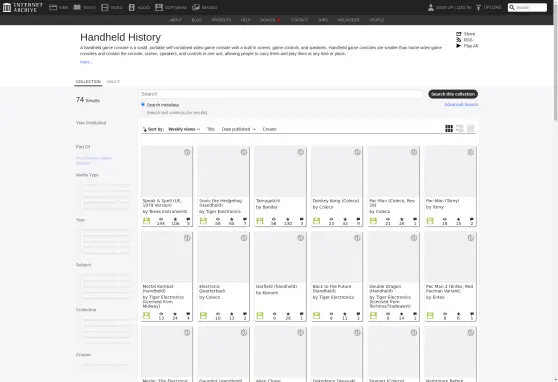The image size is (558, 382).
Task: Open the Software section in top navigation
Action: pyautogui.click(x=171, y=7)
